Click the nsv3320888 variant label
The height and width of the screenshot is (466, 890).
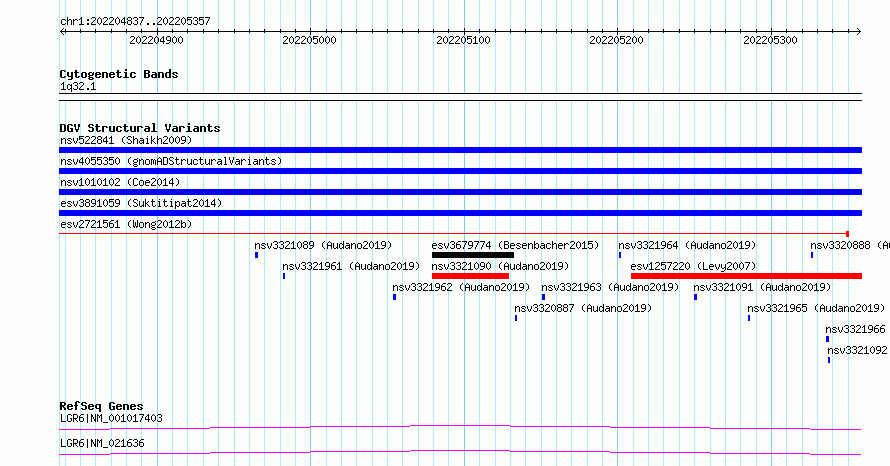tap(850, 245)
